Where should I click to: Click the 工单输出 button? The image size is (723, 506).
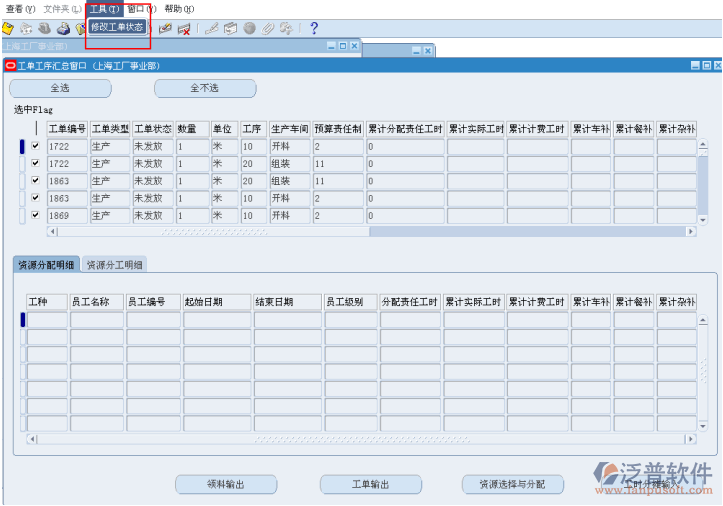371,484
